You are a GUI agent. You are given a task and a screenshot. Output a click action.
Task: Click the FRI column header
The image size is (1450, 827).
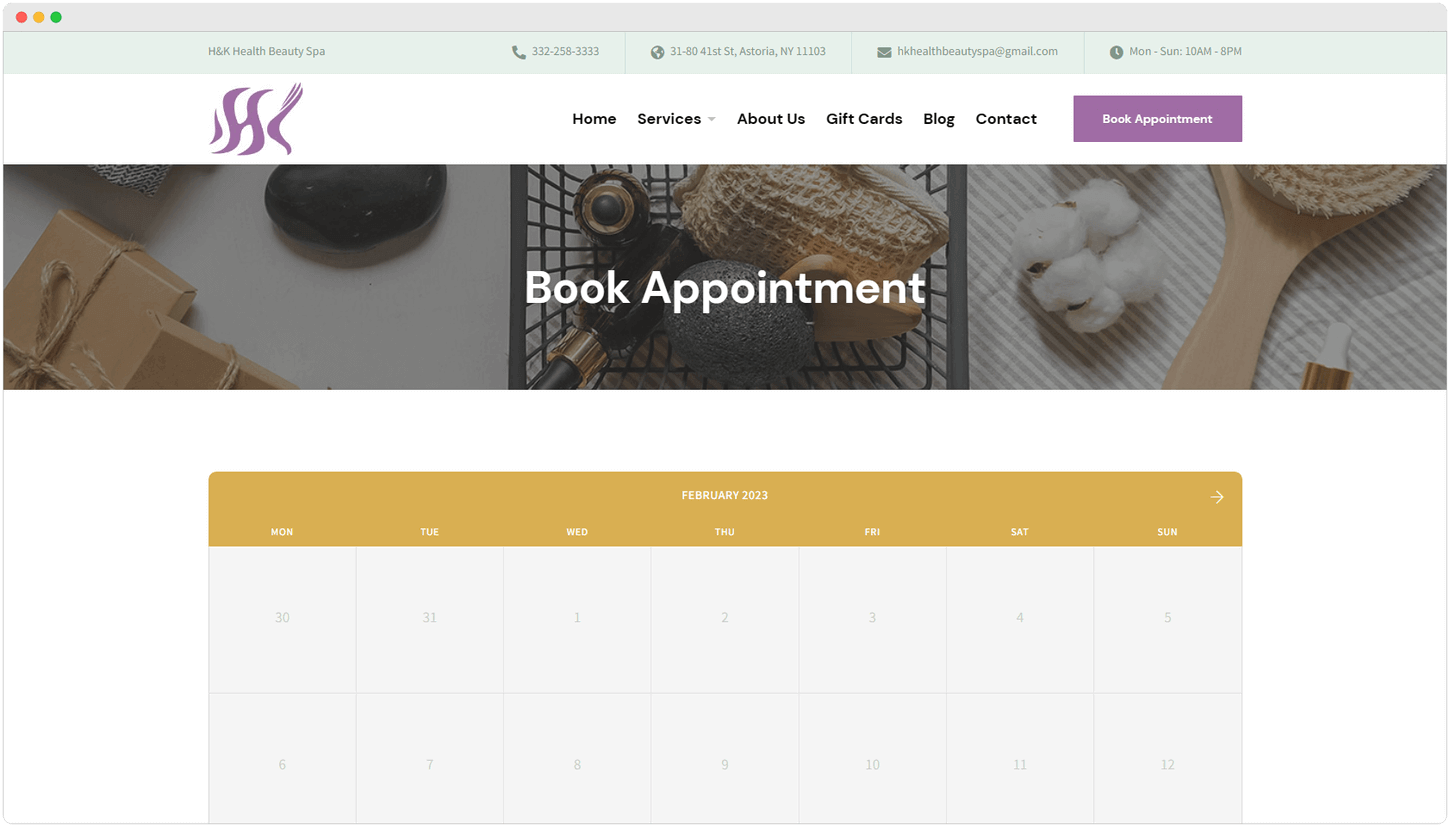[872, 532]
